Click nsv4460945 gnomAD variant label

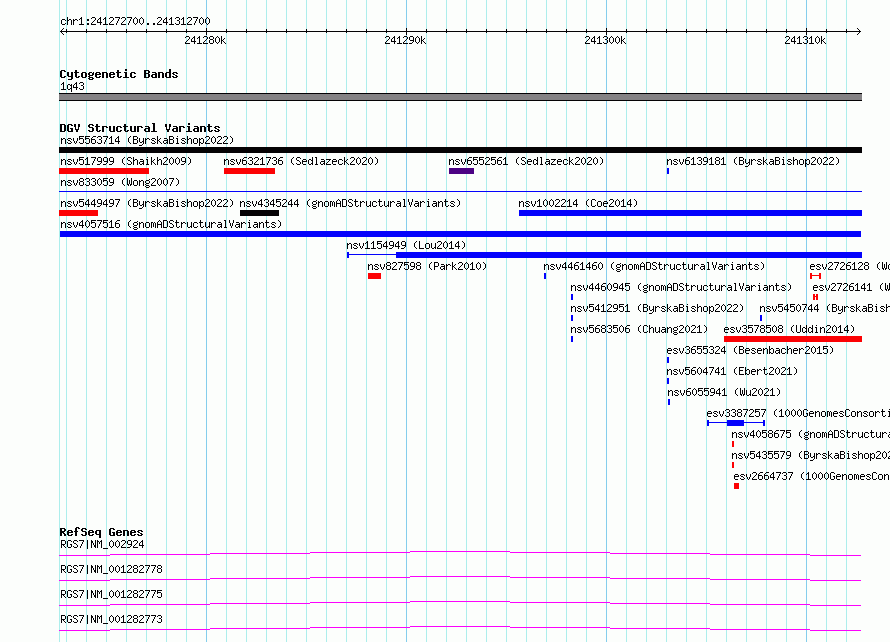pos(681,287)
